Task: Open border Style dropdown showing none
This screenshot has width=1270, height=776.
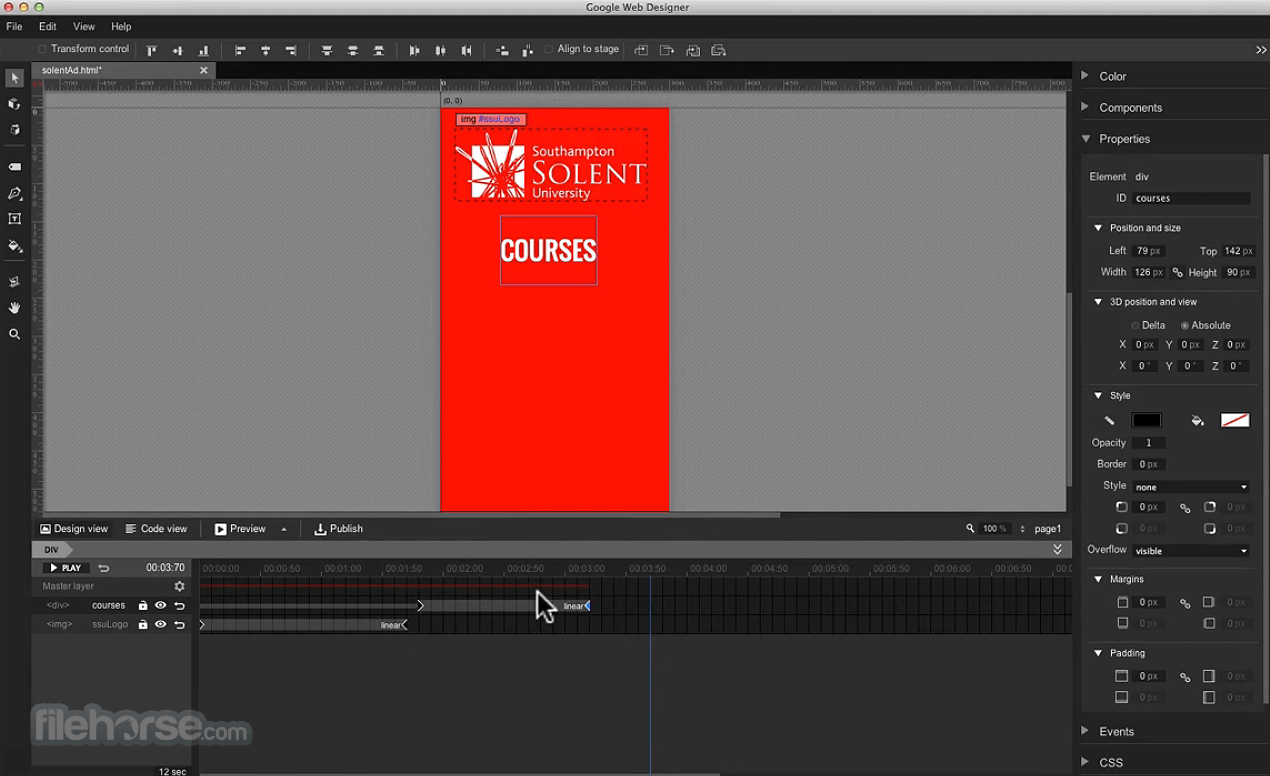Action: pyautogui.click(x=1191, y=487)
